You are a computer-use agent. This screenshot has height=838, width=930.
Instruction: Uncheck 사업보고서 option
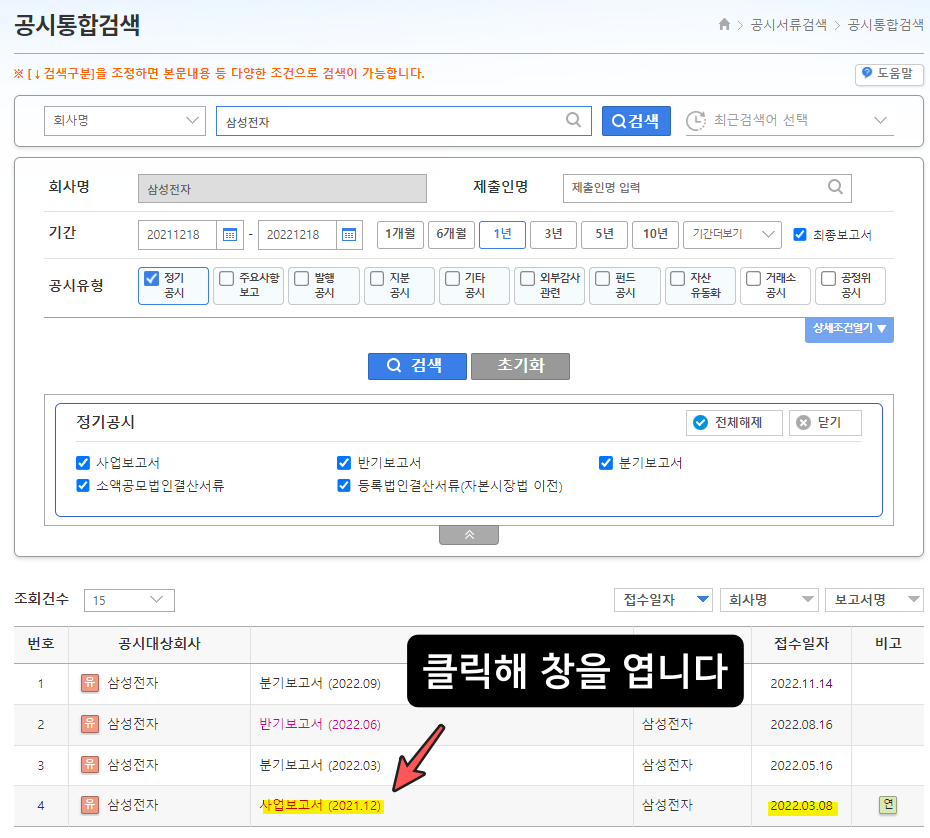coord(83,463)
